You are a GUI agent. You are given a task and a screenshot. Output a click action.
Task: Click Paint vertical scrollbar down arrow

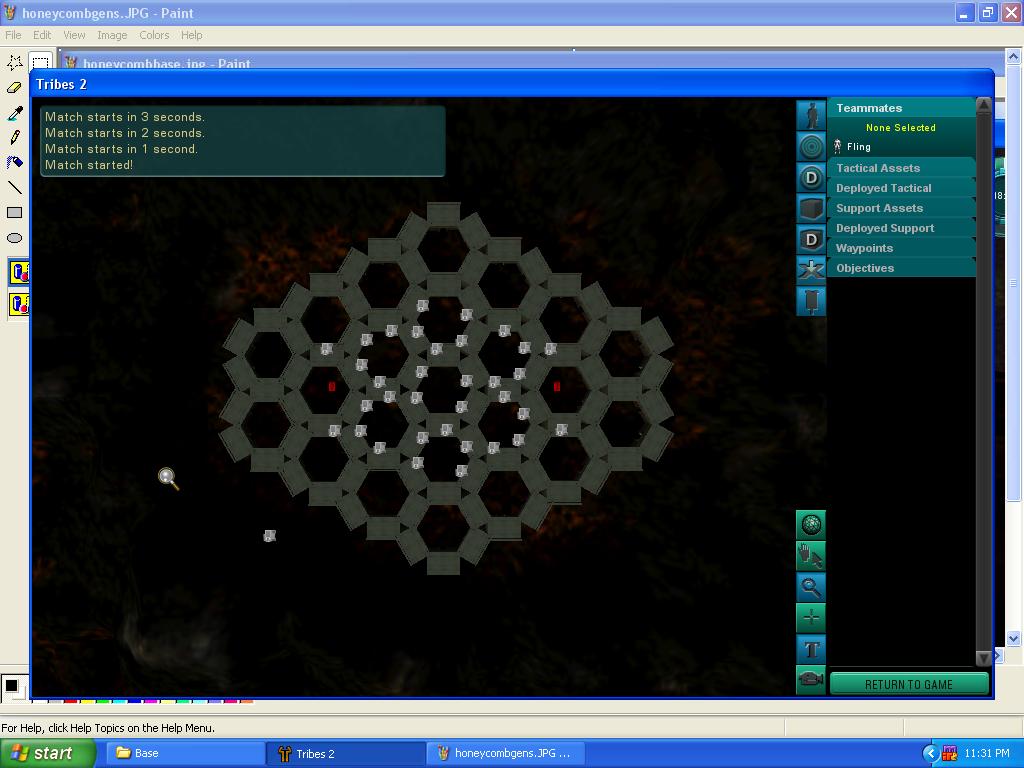pos(1014,639)
